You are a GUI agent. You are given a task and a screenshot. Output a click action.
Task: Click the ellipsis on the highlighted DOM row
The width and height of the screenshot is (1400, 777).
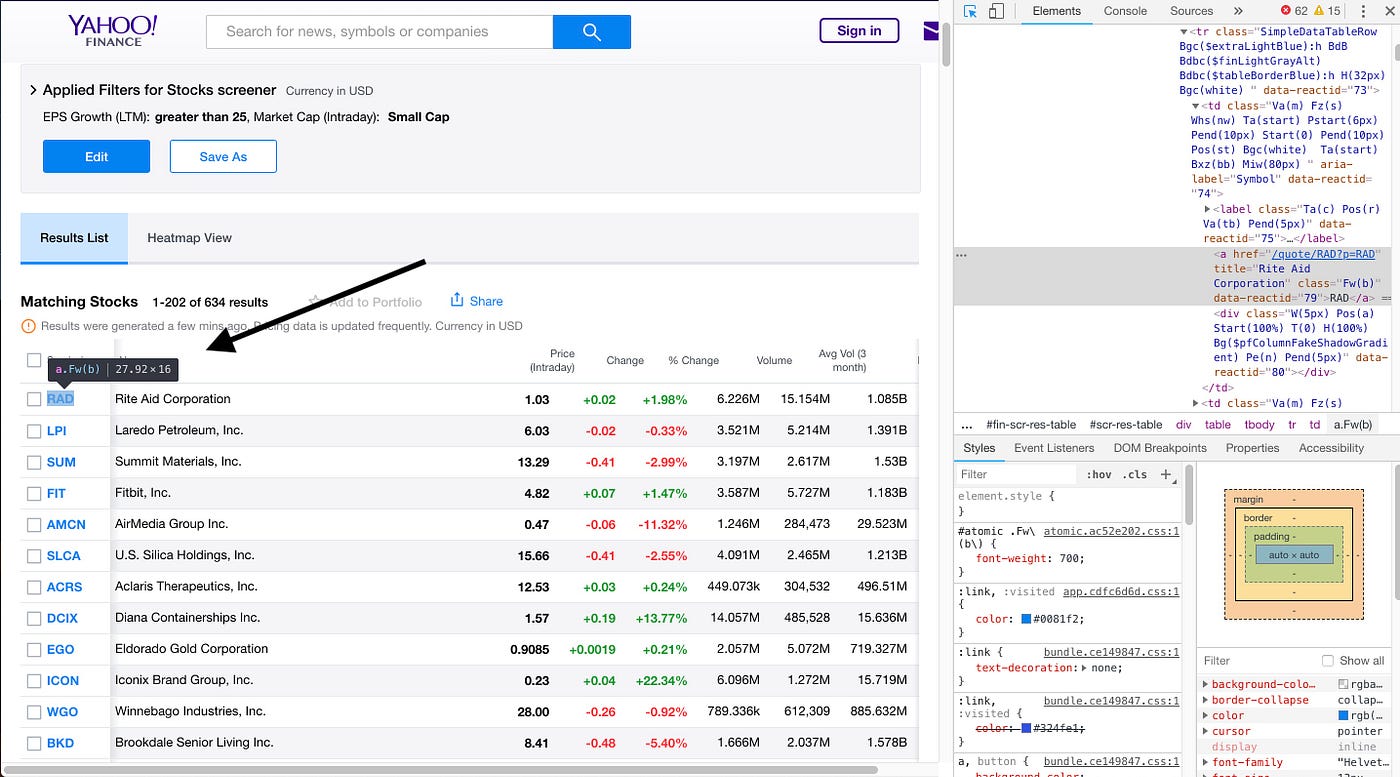tap(962, 256)
